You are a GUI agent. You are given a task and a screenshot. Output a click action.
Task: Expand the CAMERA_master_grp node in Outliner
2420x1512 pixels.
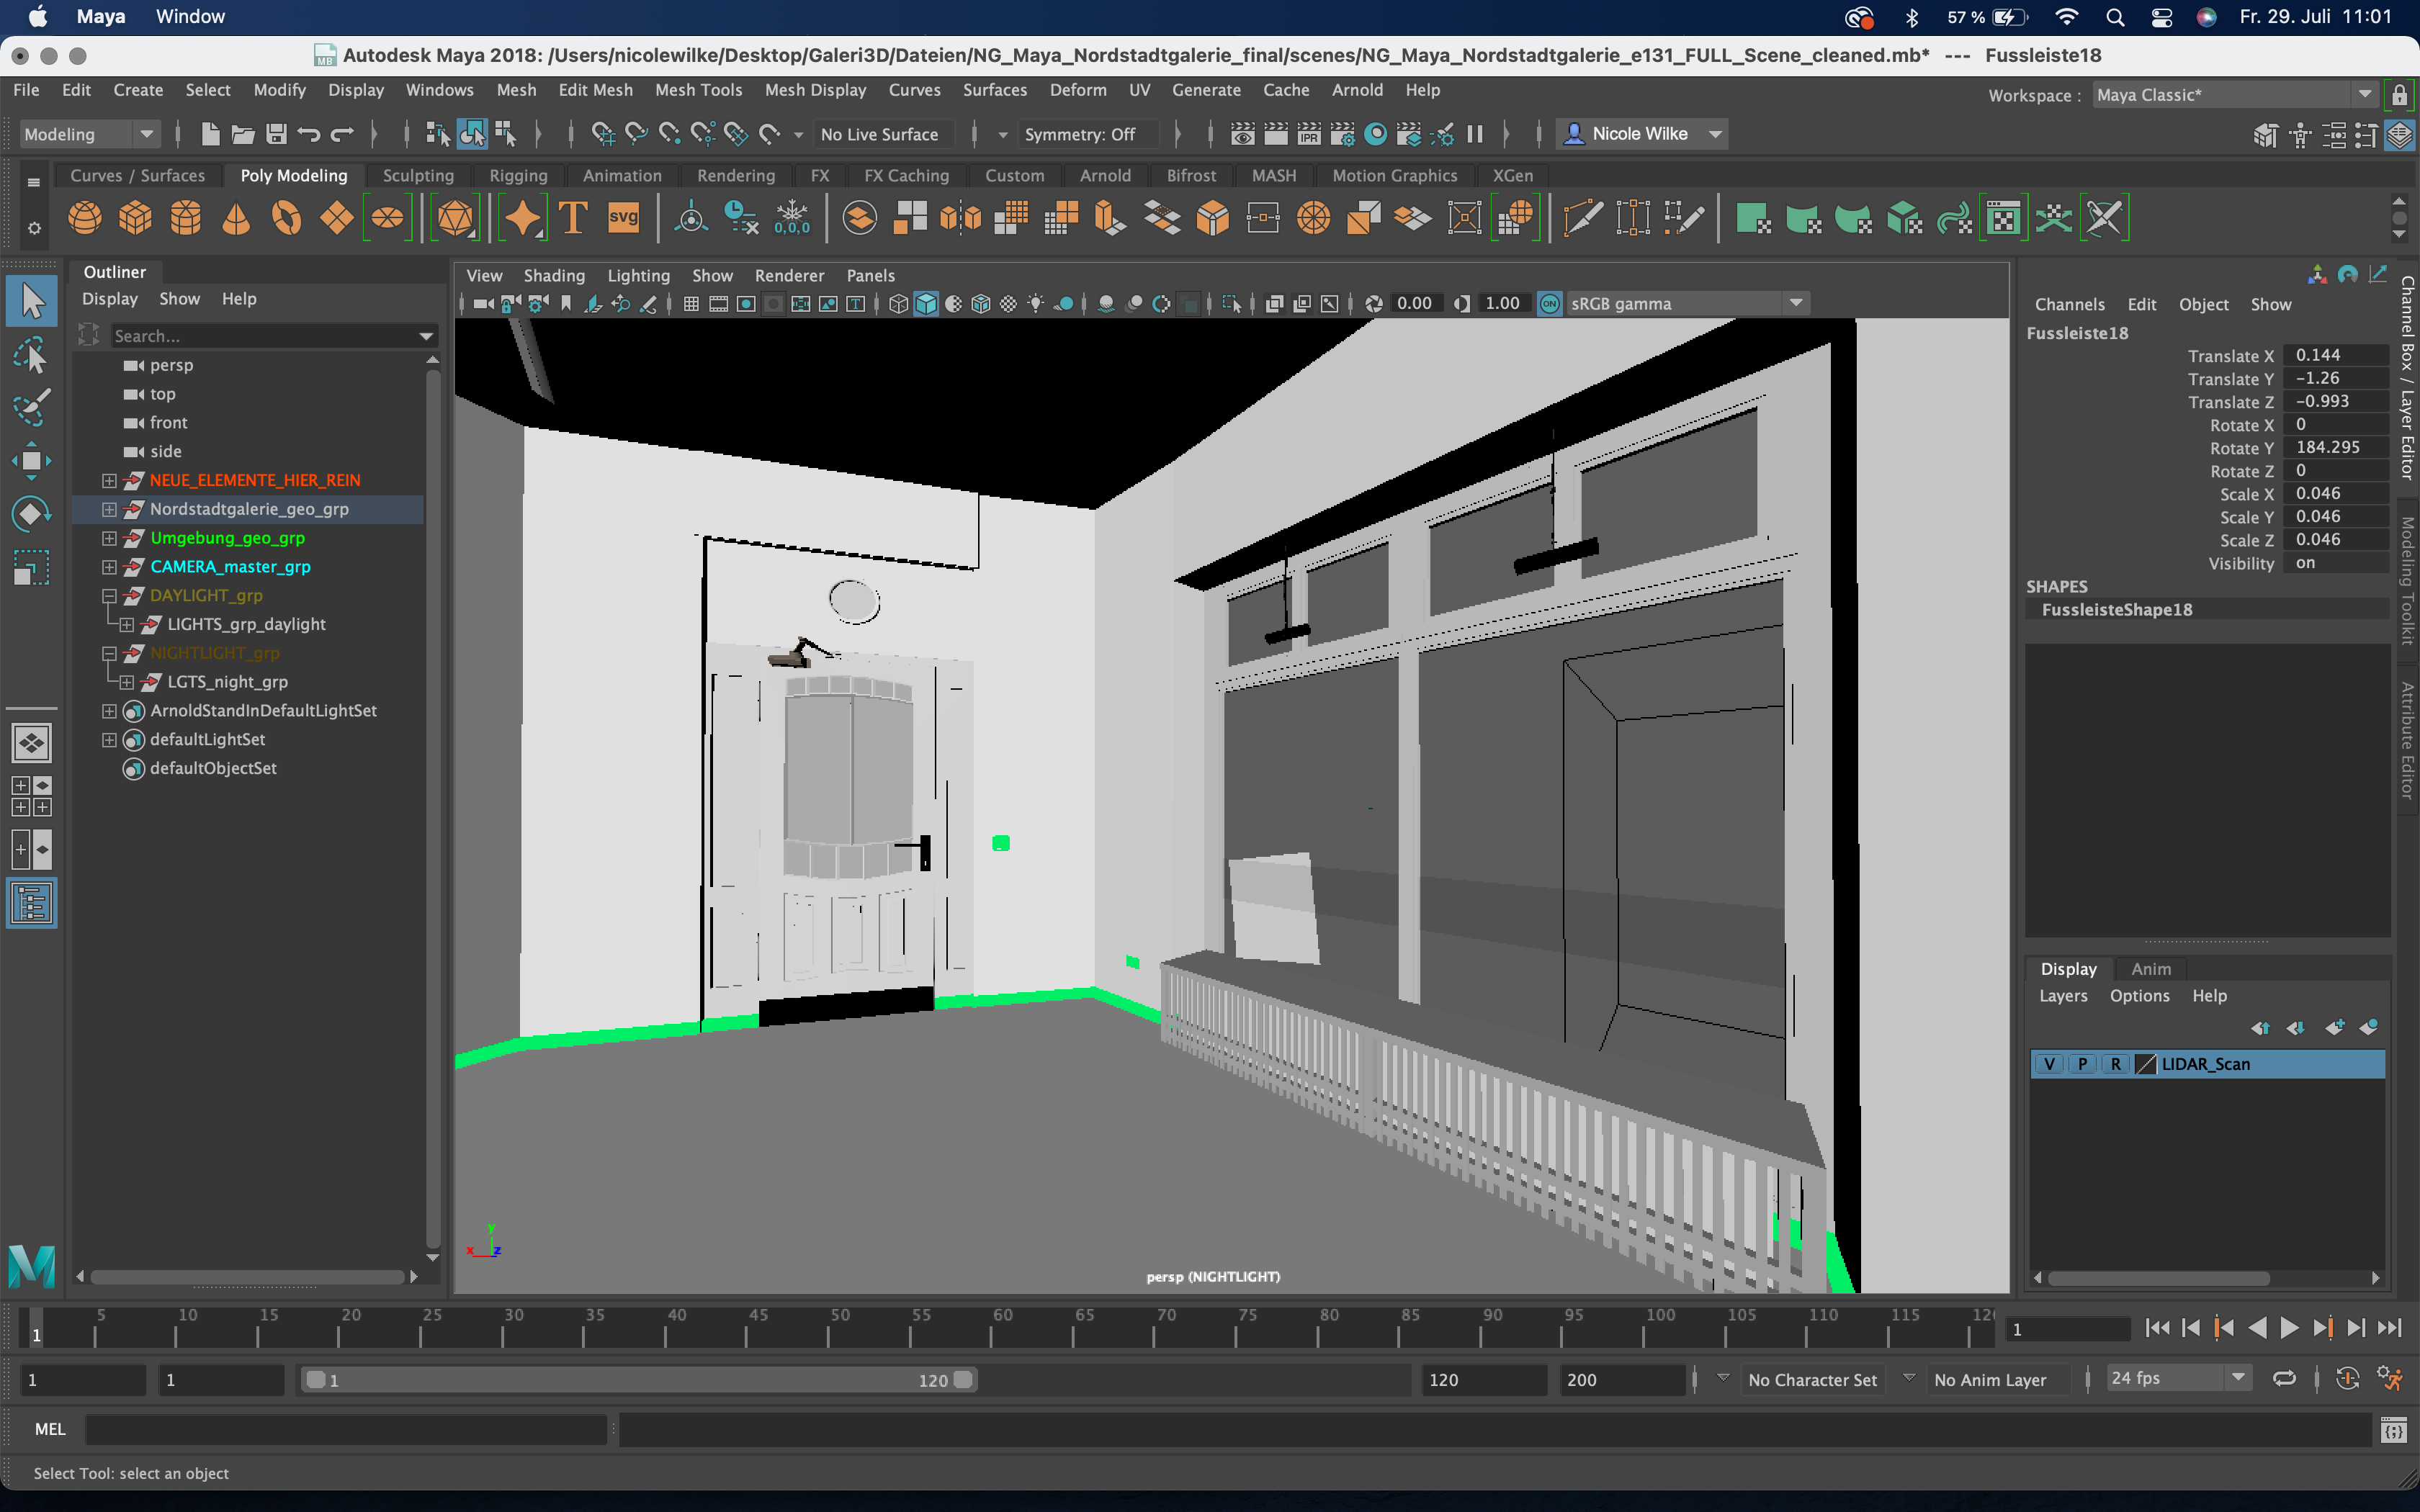(109, 567)
